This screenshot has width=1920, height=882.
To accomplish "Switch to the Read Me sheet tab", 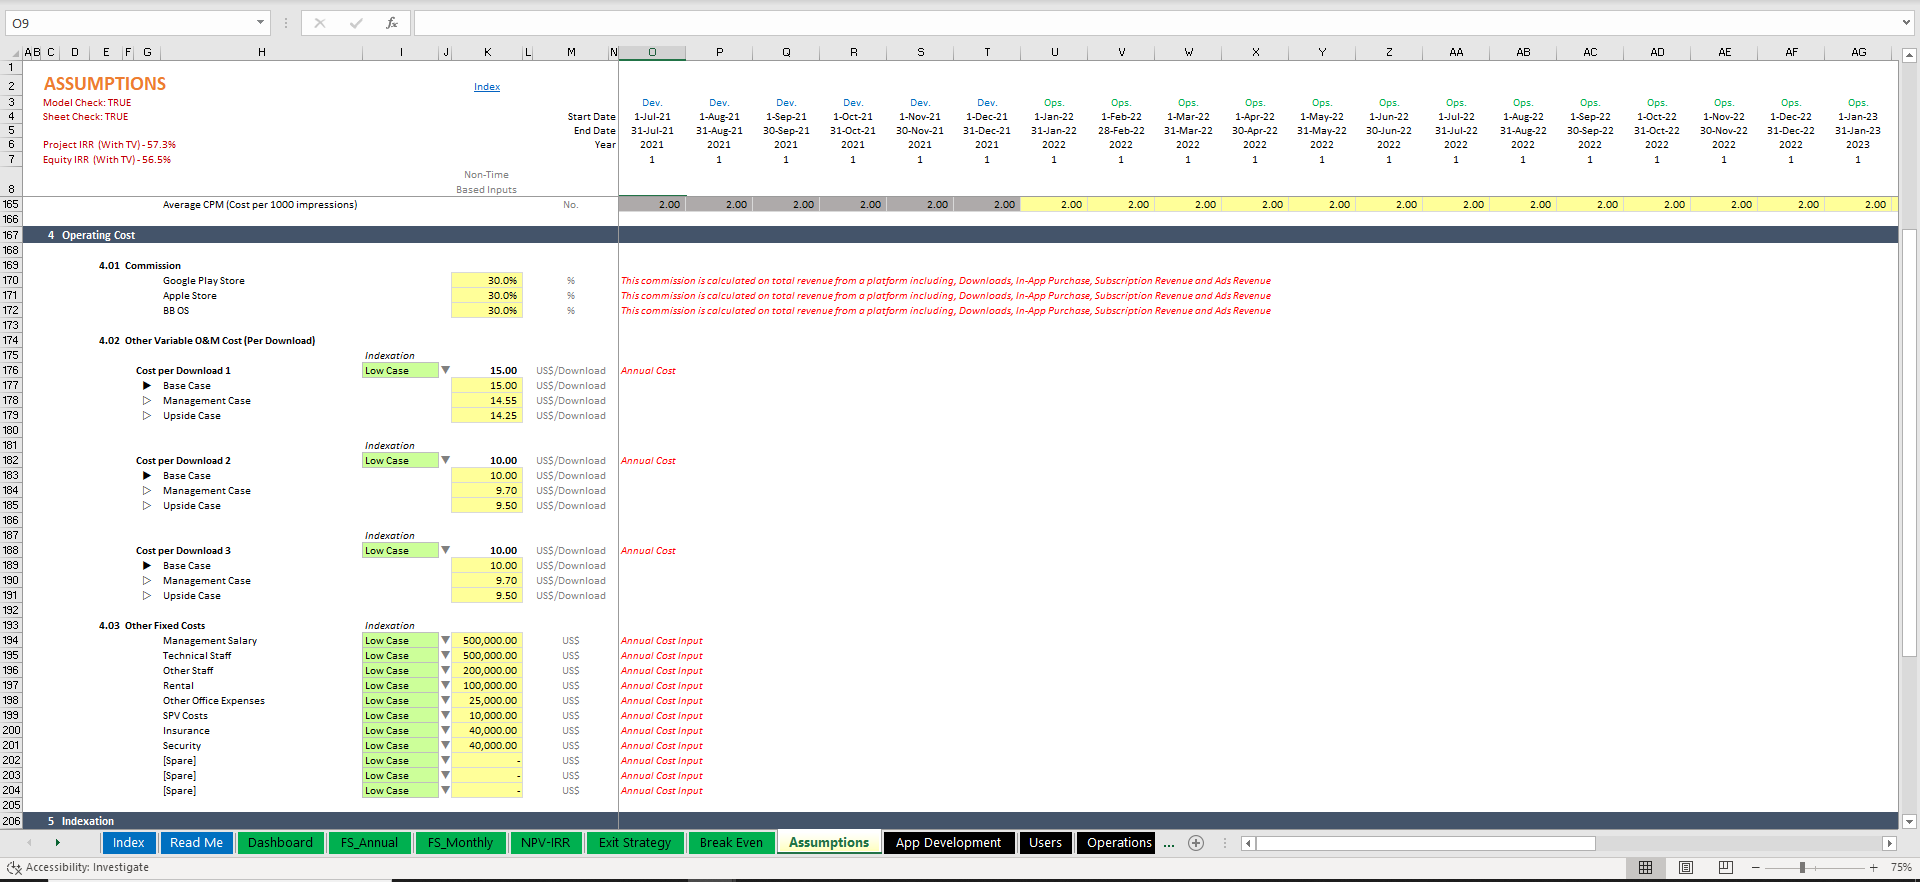I will click(196, 843).
